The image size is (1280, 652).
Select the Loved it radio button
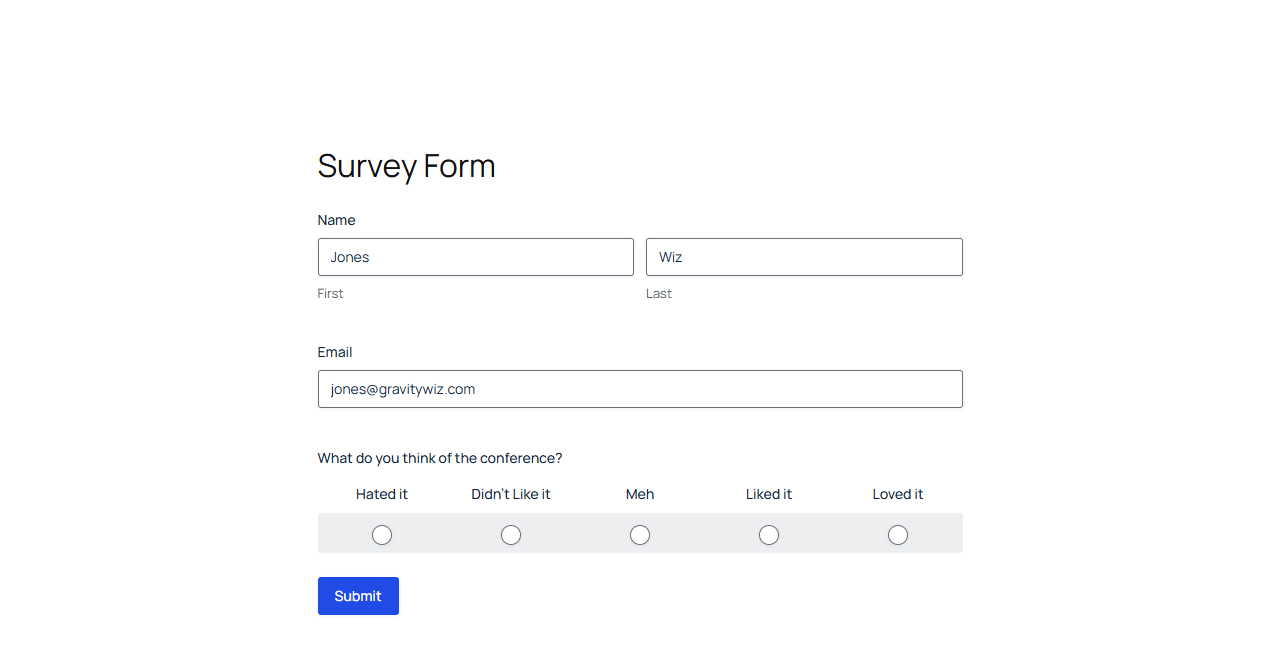click(x=898, y=535)
